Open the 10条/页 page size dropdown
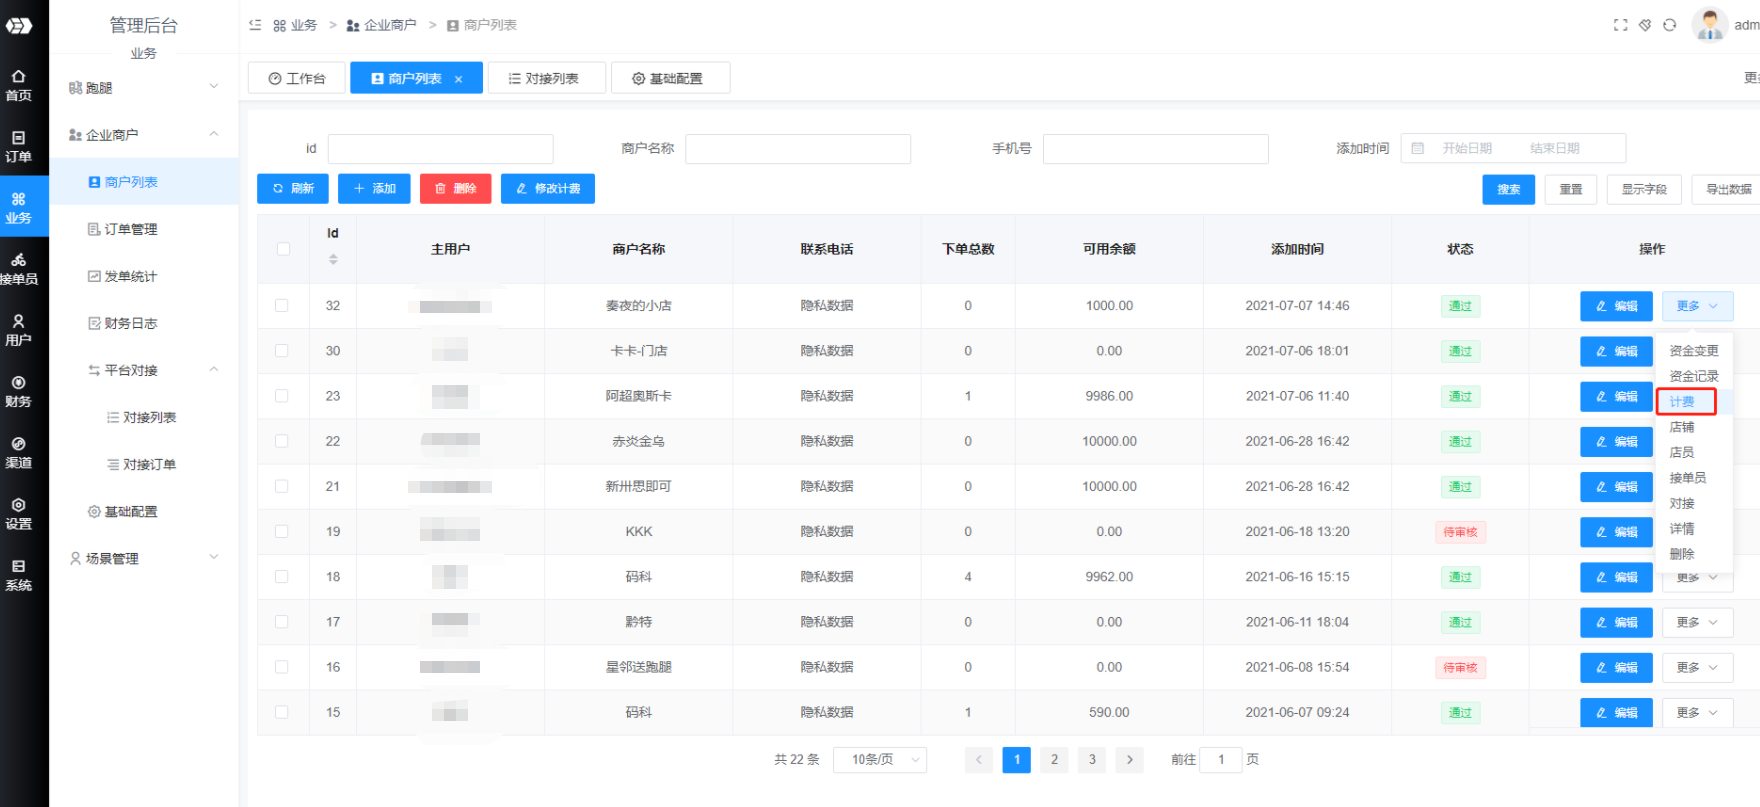Viewport: 1760px width, 807px height. tap(880, 760)
